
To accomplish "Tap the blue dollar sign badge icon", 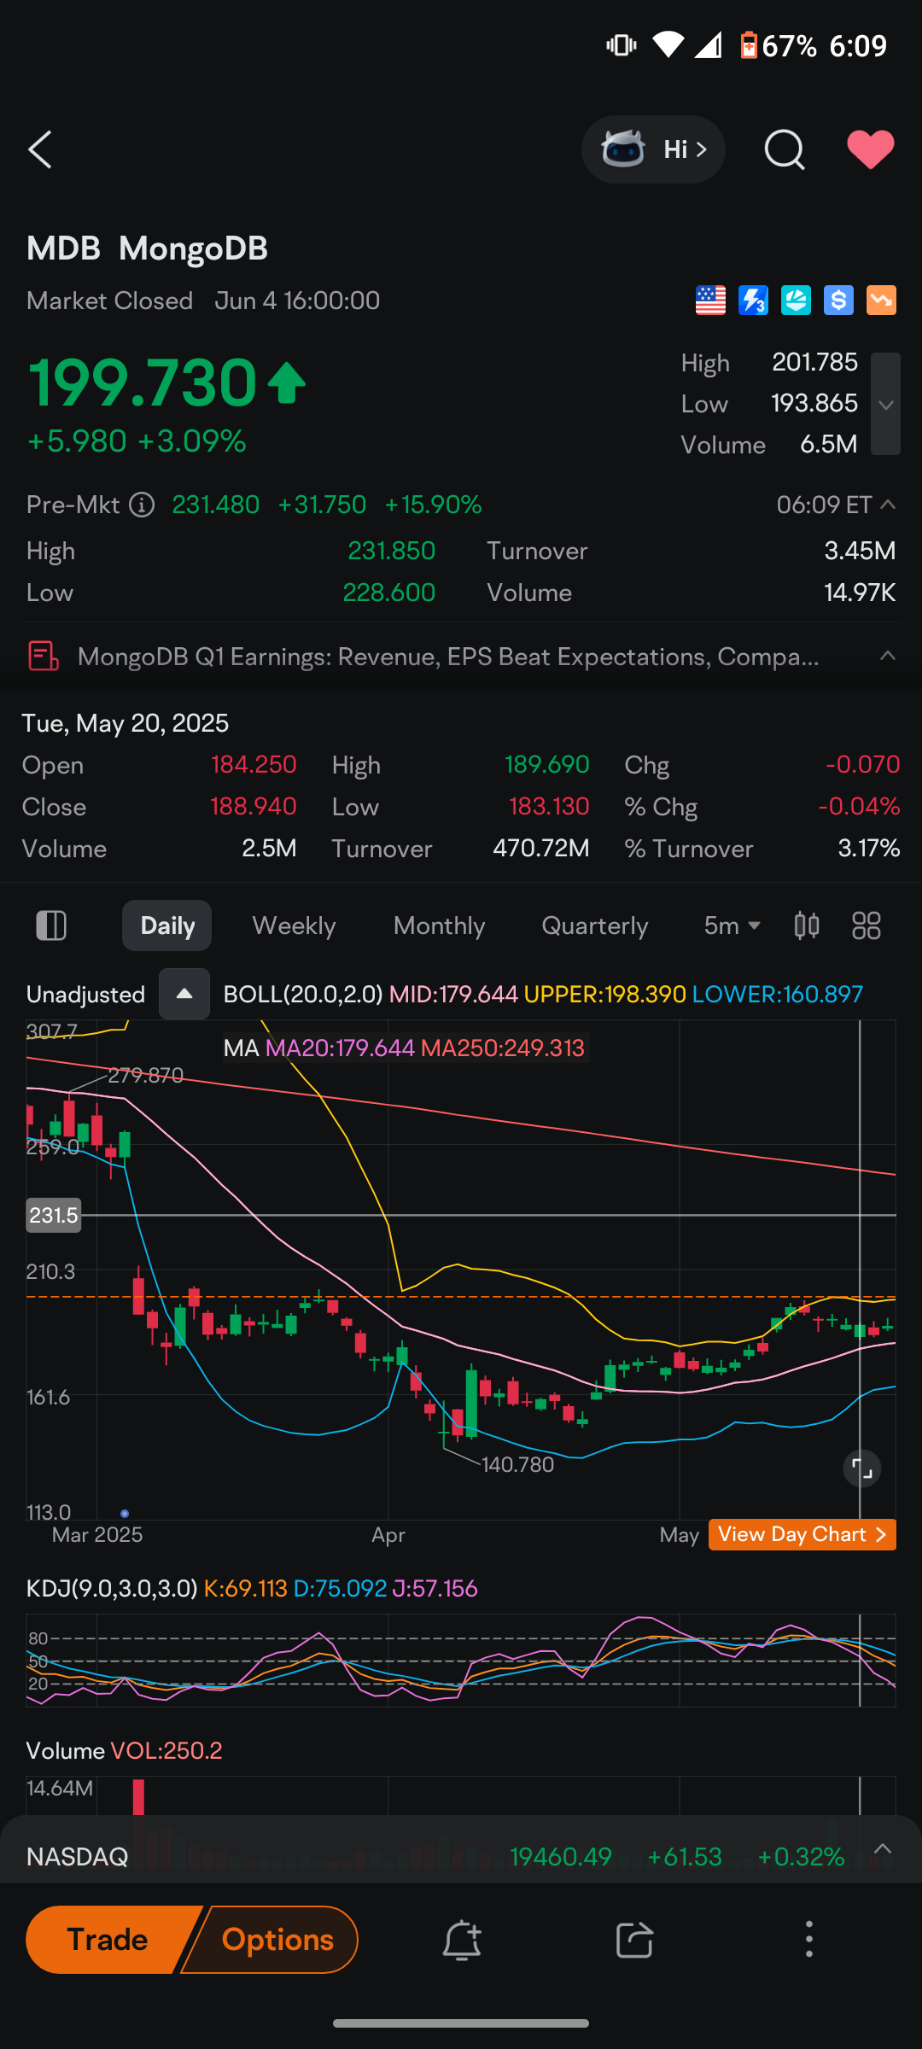I will [838, 300].
